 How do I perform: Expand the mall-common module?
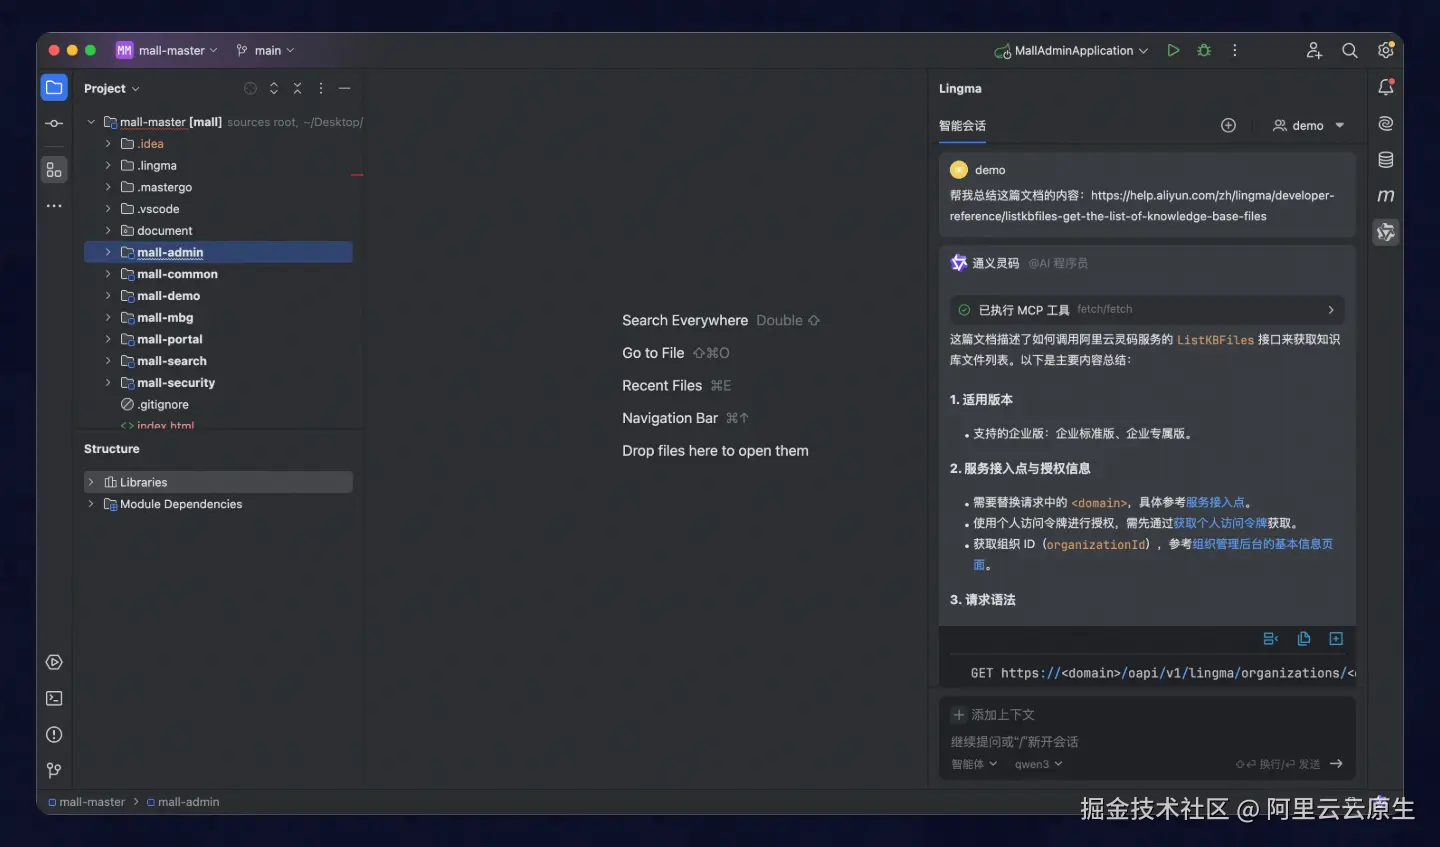click(108, 274)
